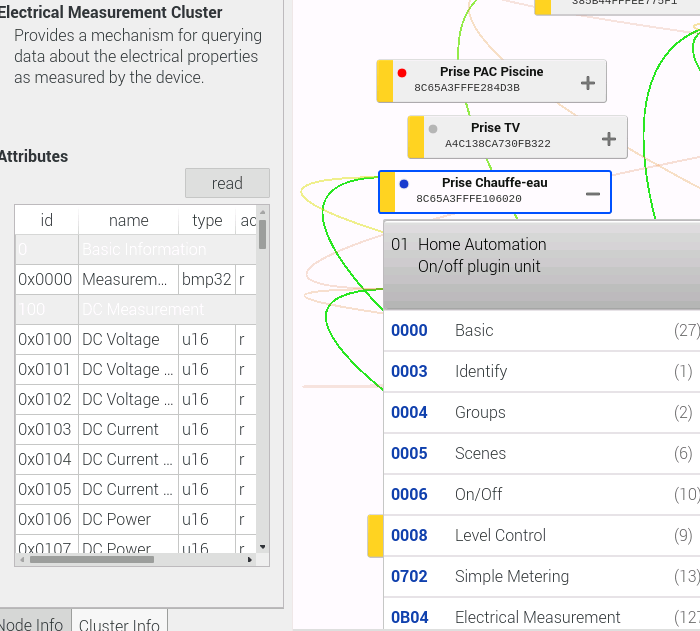Select attribute row 0x0100 DC Voltage
This screenshot has height=631, width=700.
click(x=136, y=340)
